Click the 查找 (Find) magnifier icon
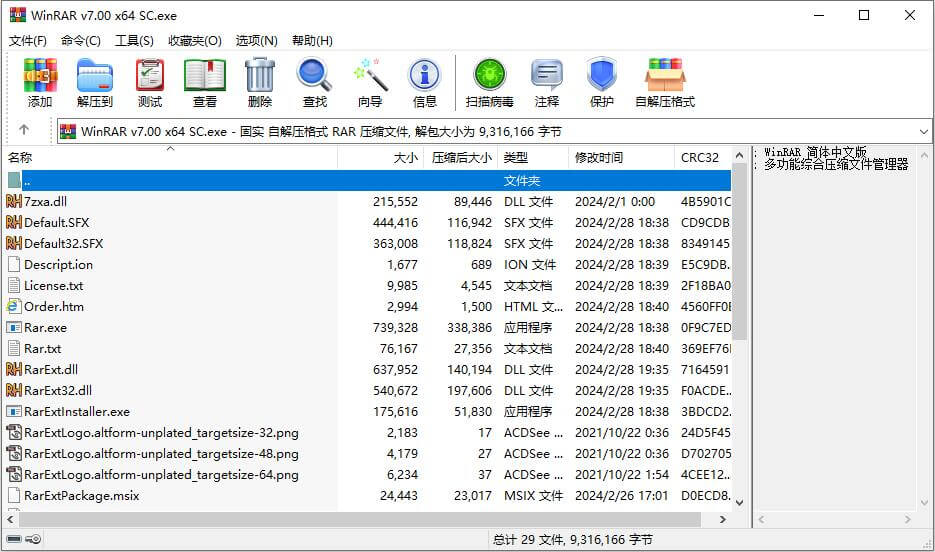935x552 pixels. [x=314, y=75]
